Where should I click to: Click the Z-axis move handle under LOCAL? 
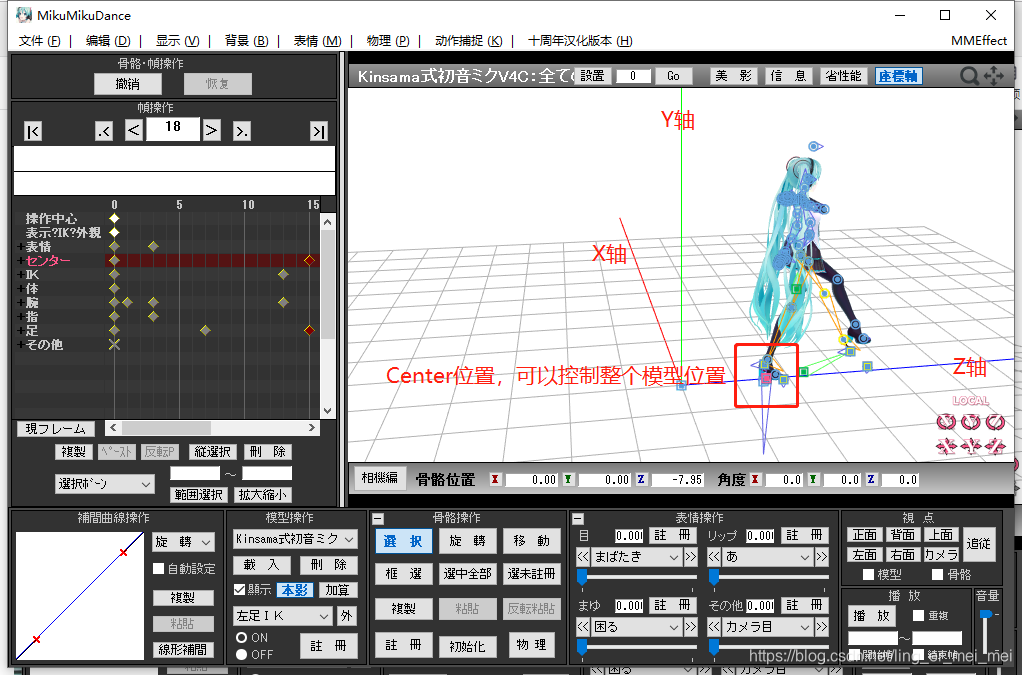tap(995, 446)
